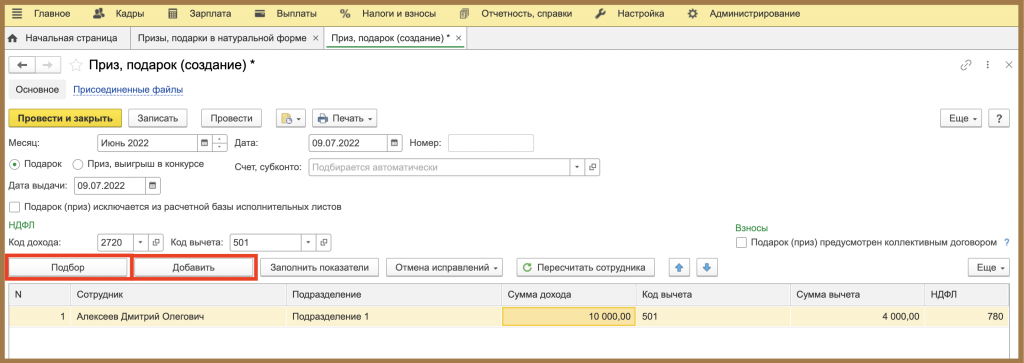Toggle exclusion from исполнительных листов base checkbox
This screenshot has width=1024, height=363.
(14, 207)
